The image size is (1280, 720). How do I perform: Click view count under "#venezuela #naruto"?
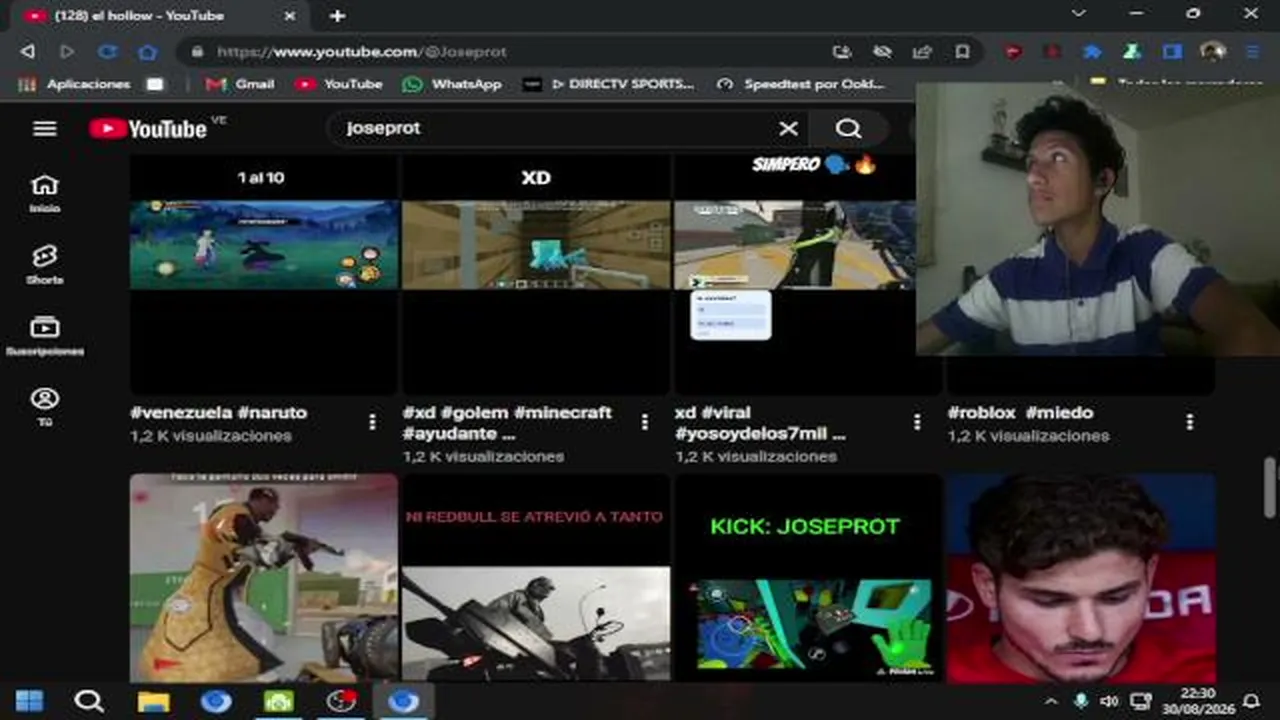(x=211, y=436)
